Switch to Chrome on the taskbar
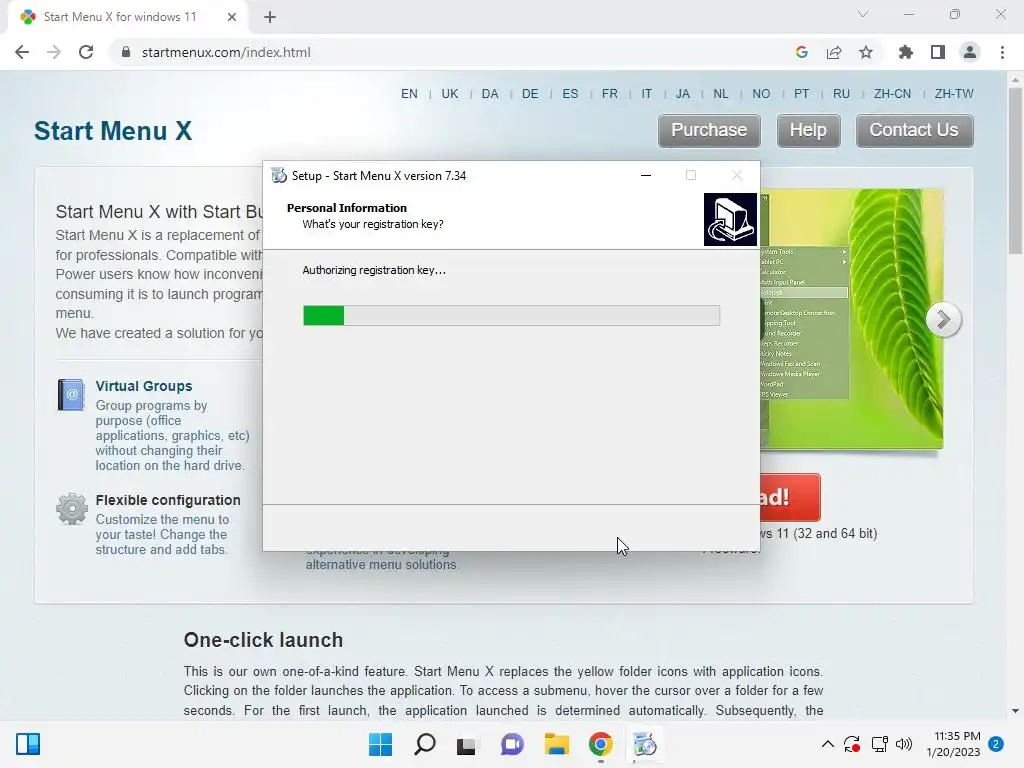 click(x=600, y=744)
